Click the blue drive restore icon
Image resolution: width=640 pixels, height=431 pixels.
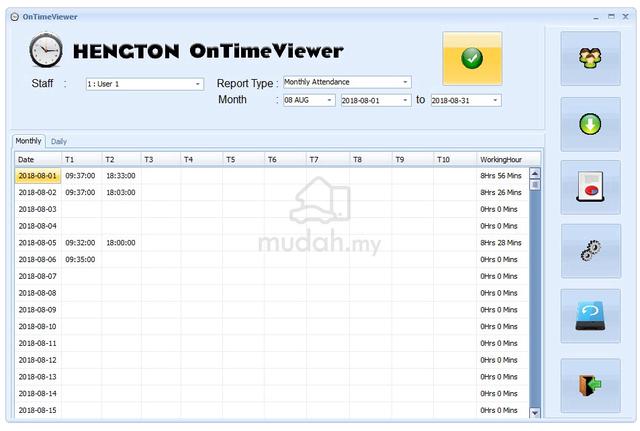click(x=590, y=315)
